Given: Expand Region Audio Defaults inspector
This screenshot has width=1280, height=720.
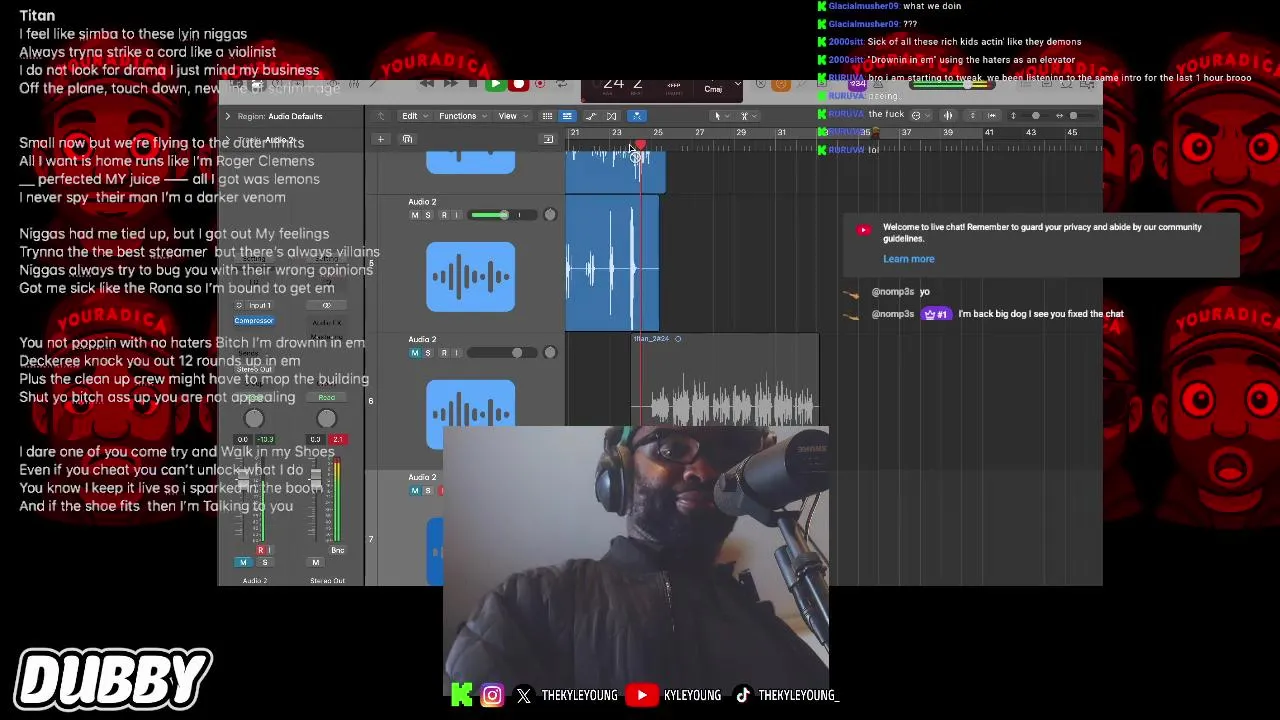Looking at the screenshot, I should (227, 116).
